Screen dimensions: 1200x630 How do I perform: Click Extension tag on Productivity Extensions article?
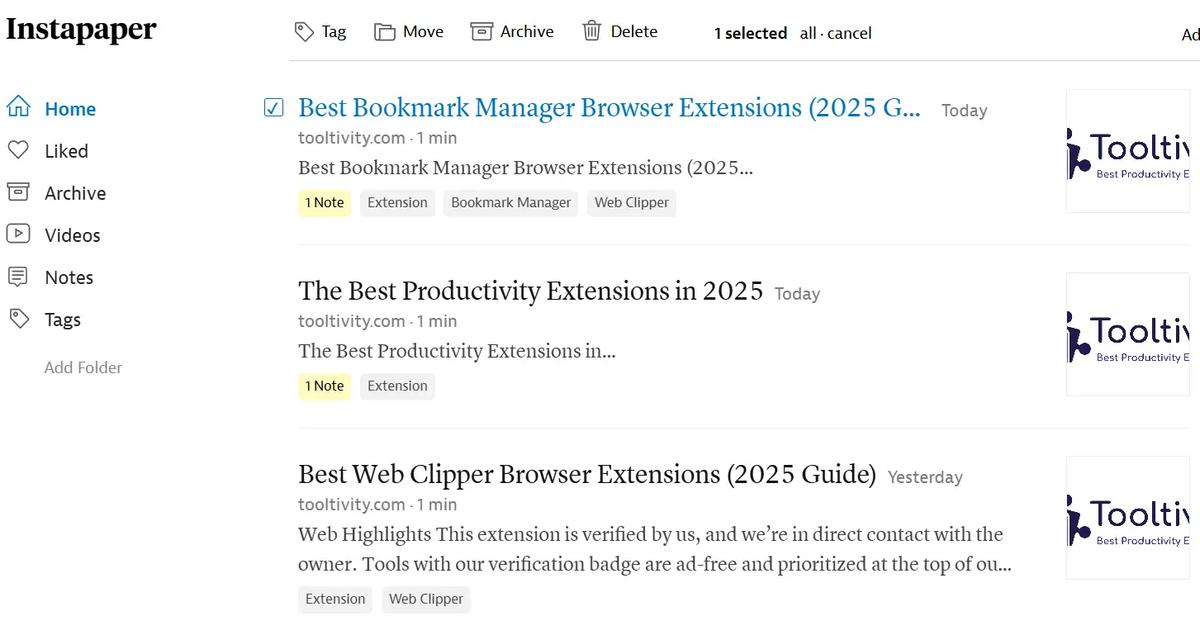[397, 386]
